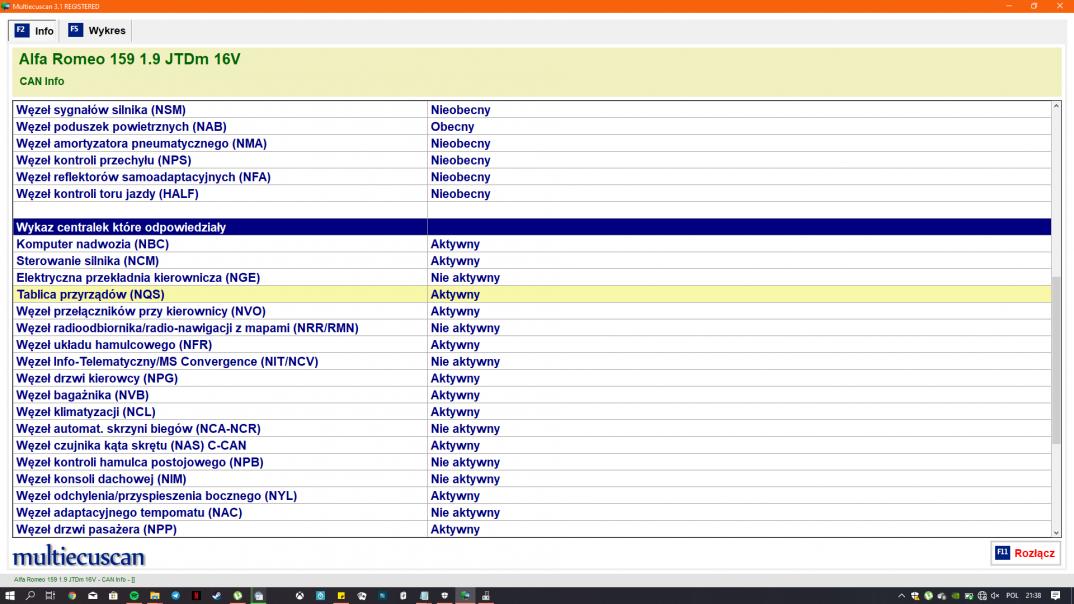This screenshot has height=604, width=1074.
Task: Click the muted volume tray icon
Action: (x=995, y=596)
